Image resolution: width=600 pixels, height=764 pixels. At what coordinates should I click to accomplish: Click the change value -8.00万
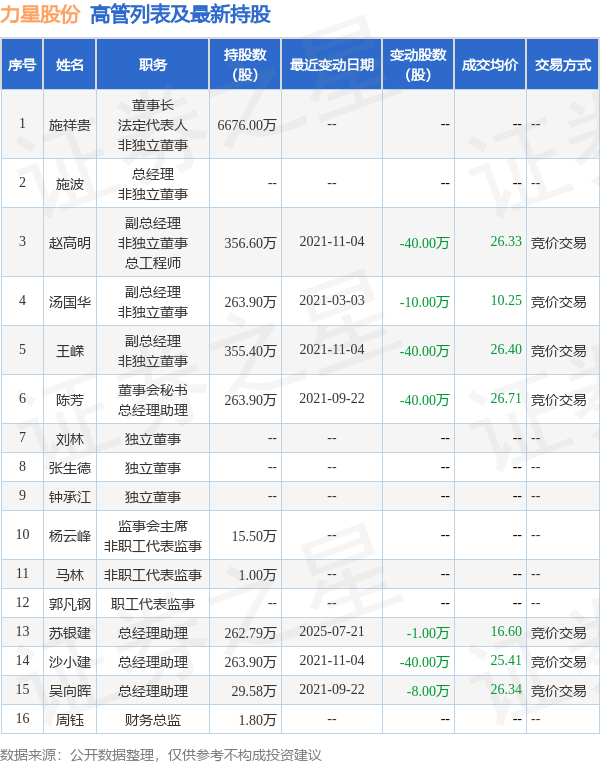point(427,691)
